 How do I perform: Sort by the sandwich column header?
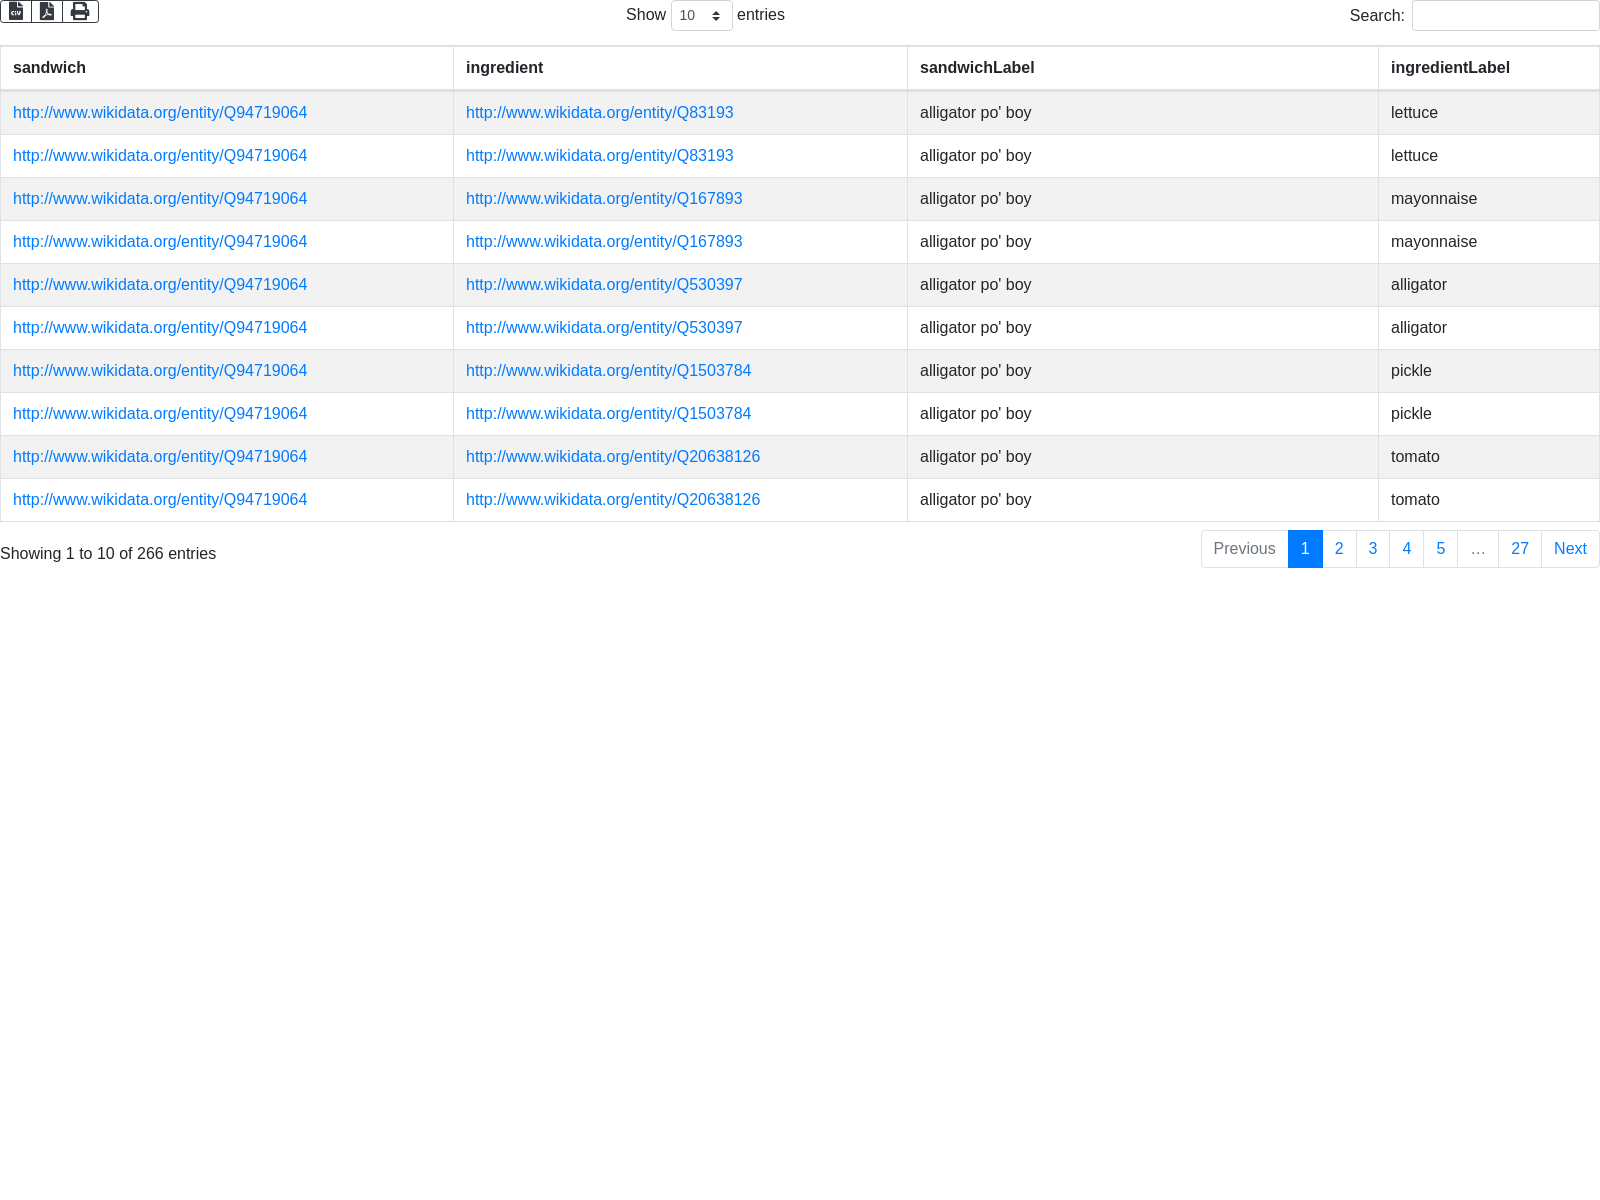pos(49,68)
